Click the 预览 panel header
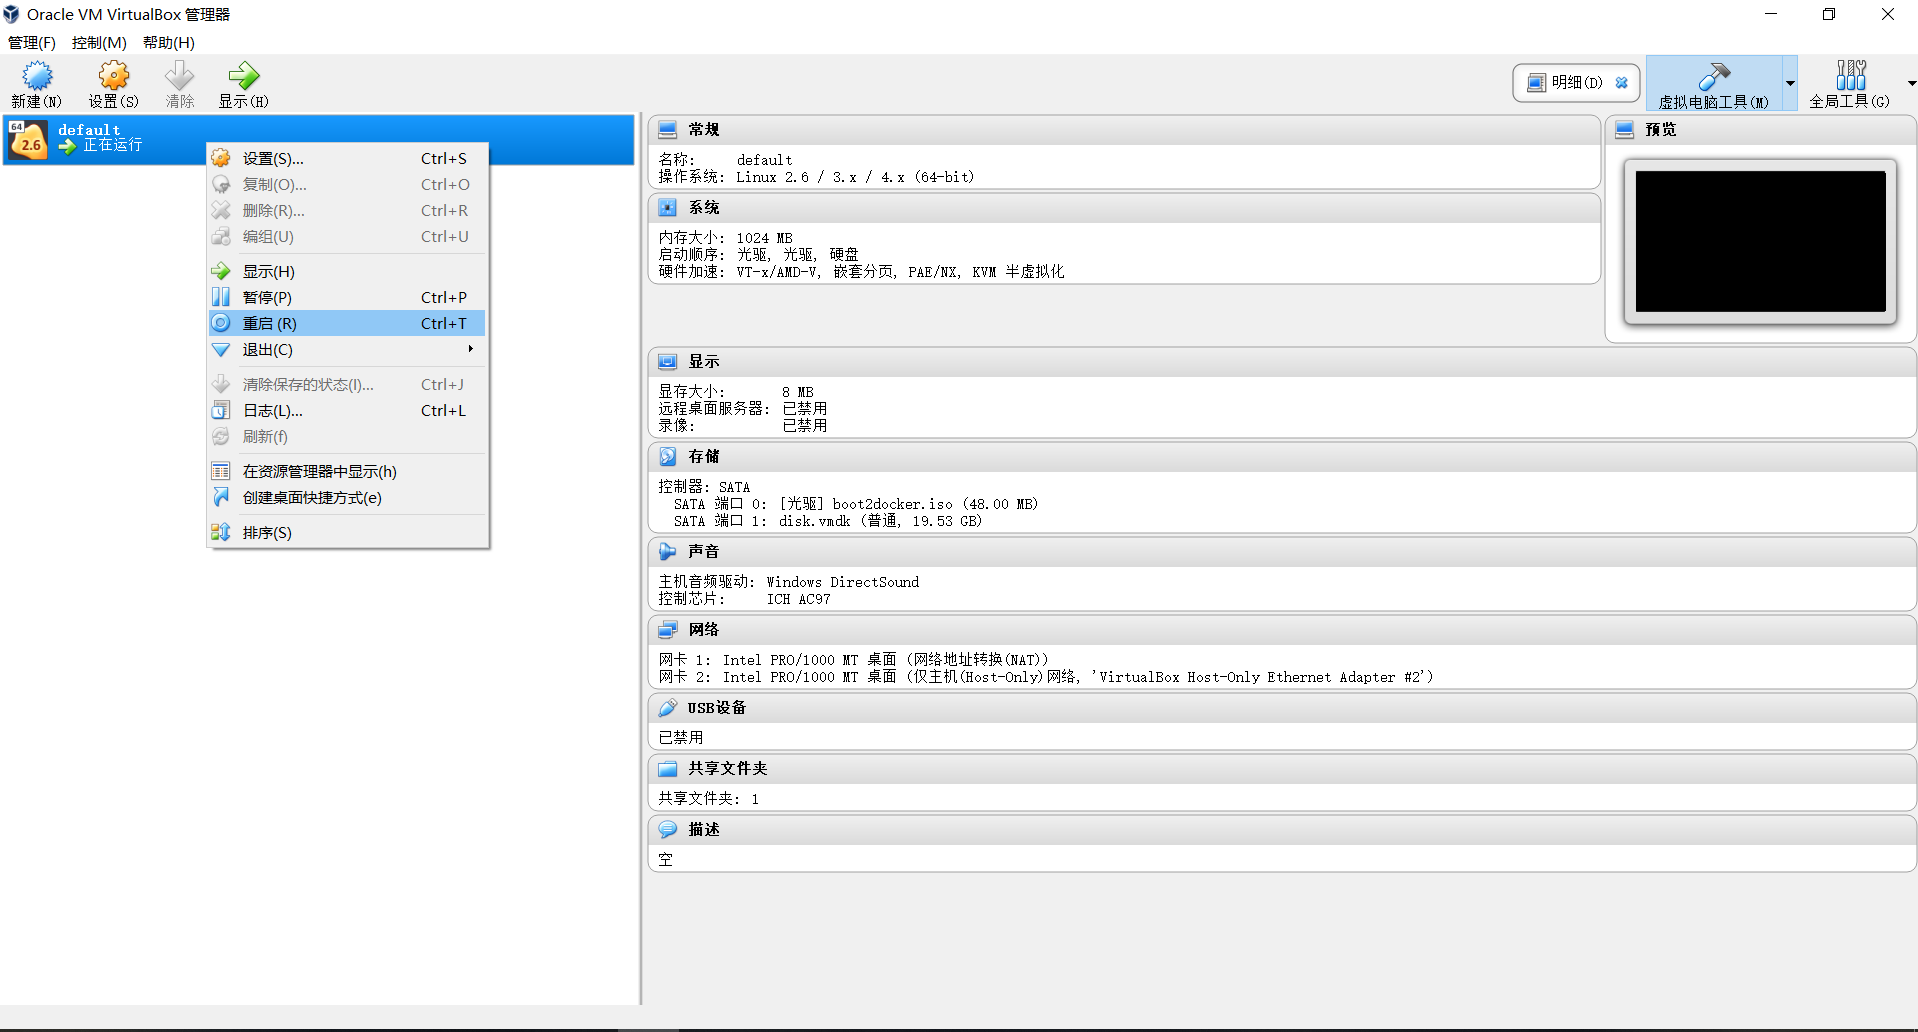Viewport: 1918px width, 1032px height. 1761,130
